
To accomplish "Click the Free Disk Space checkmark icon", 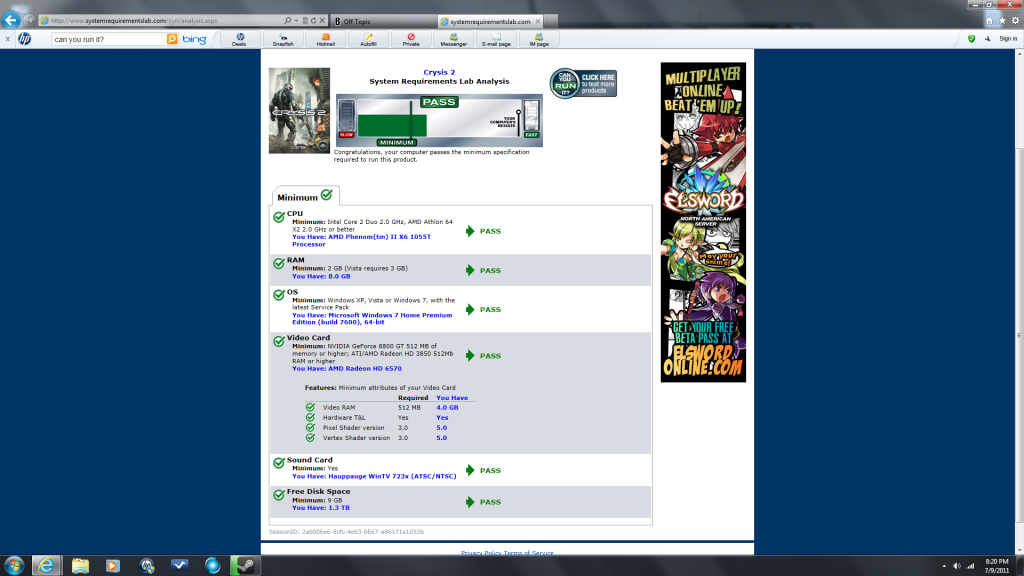I will (279, 494).
